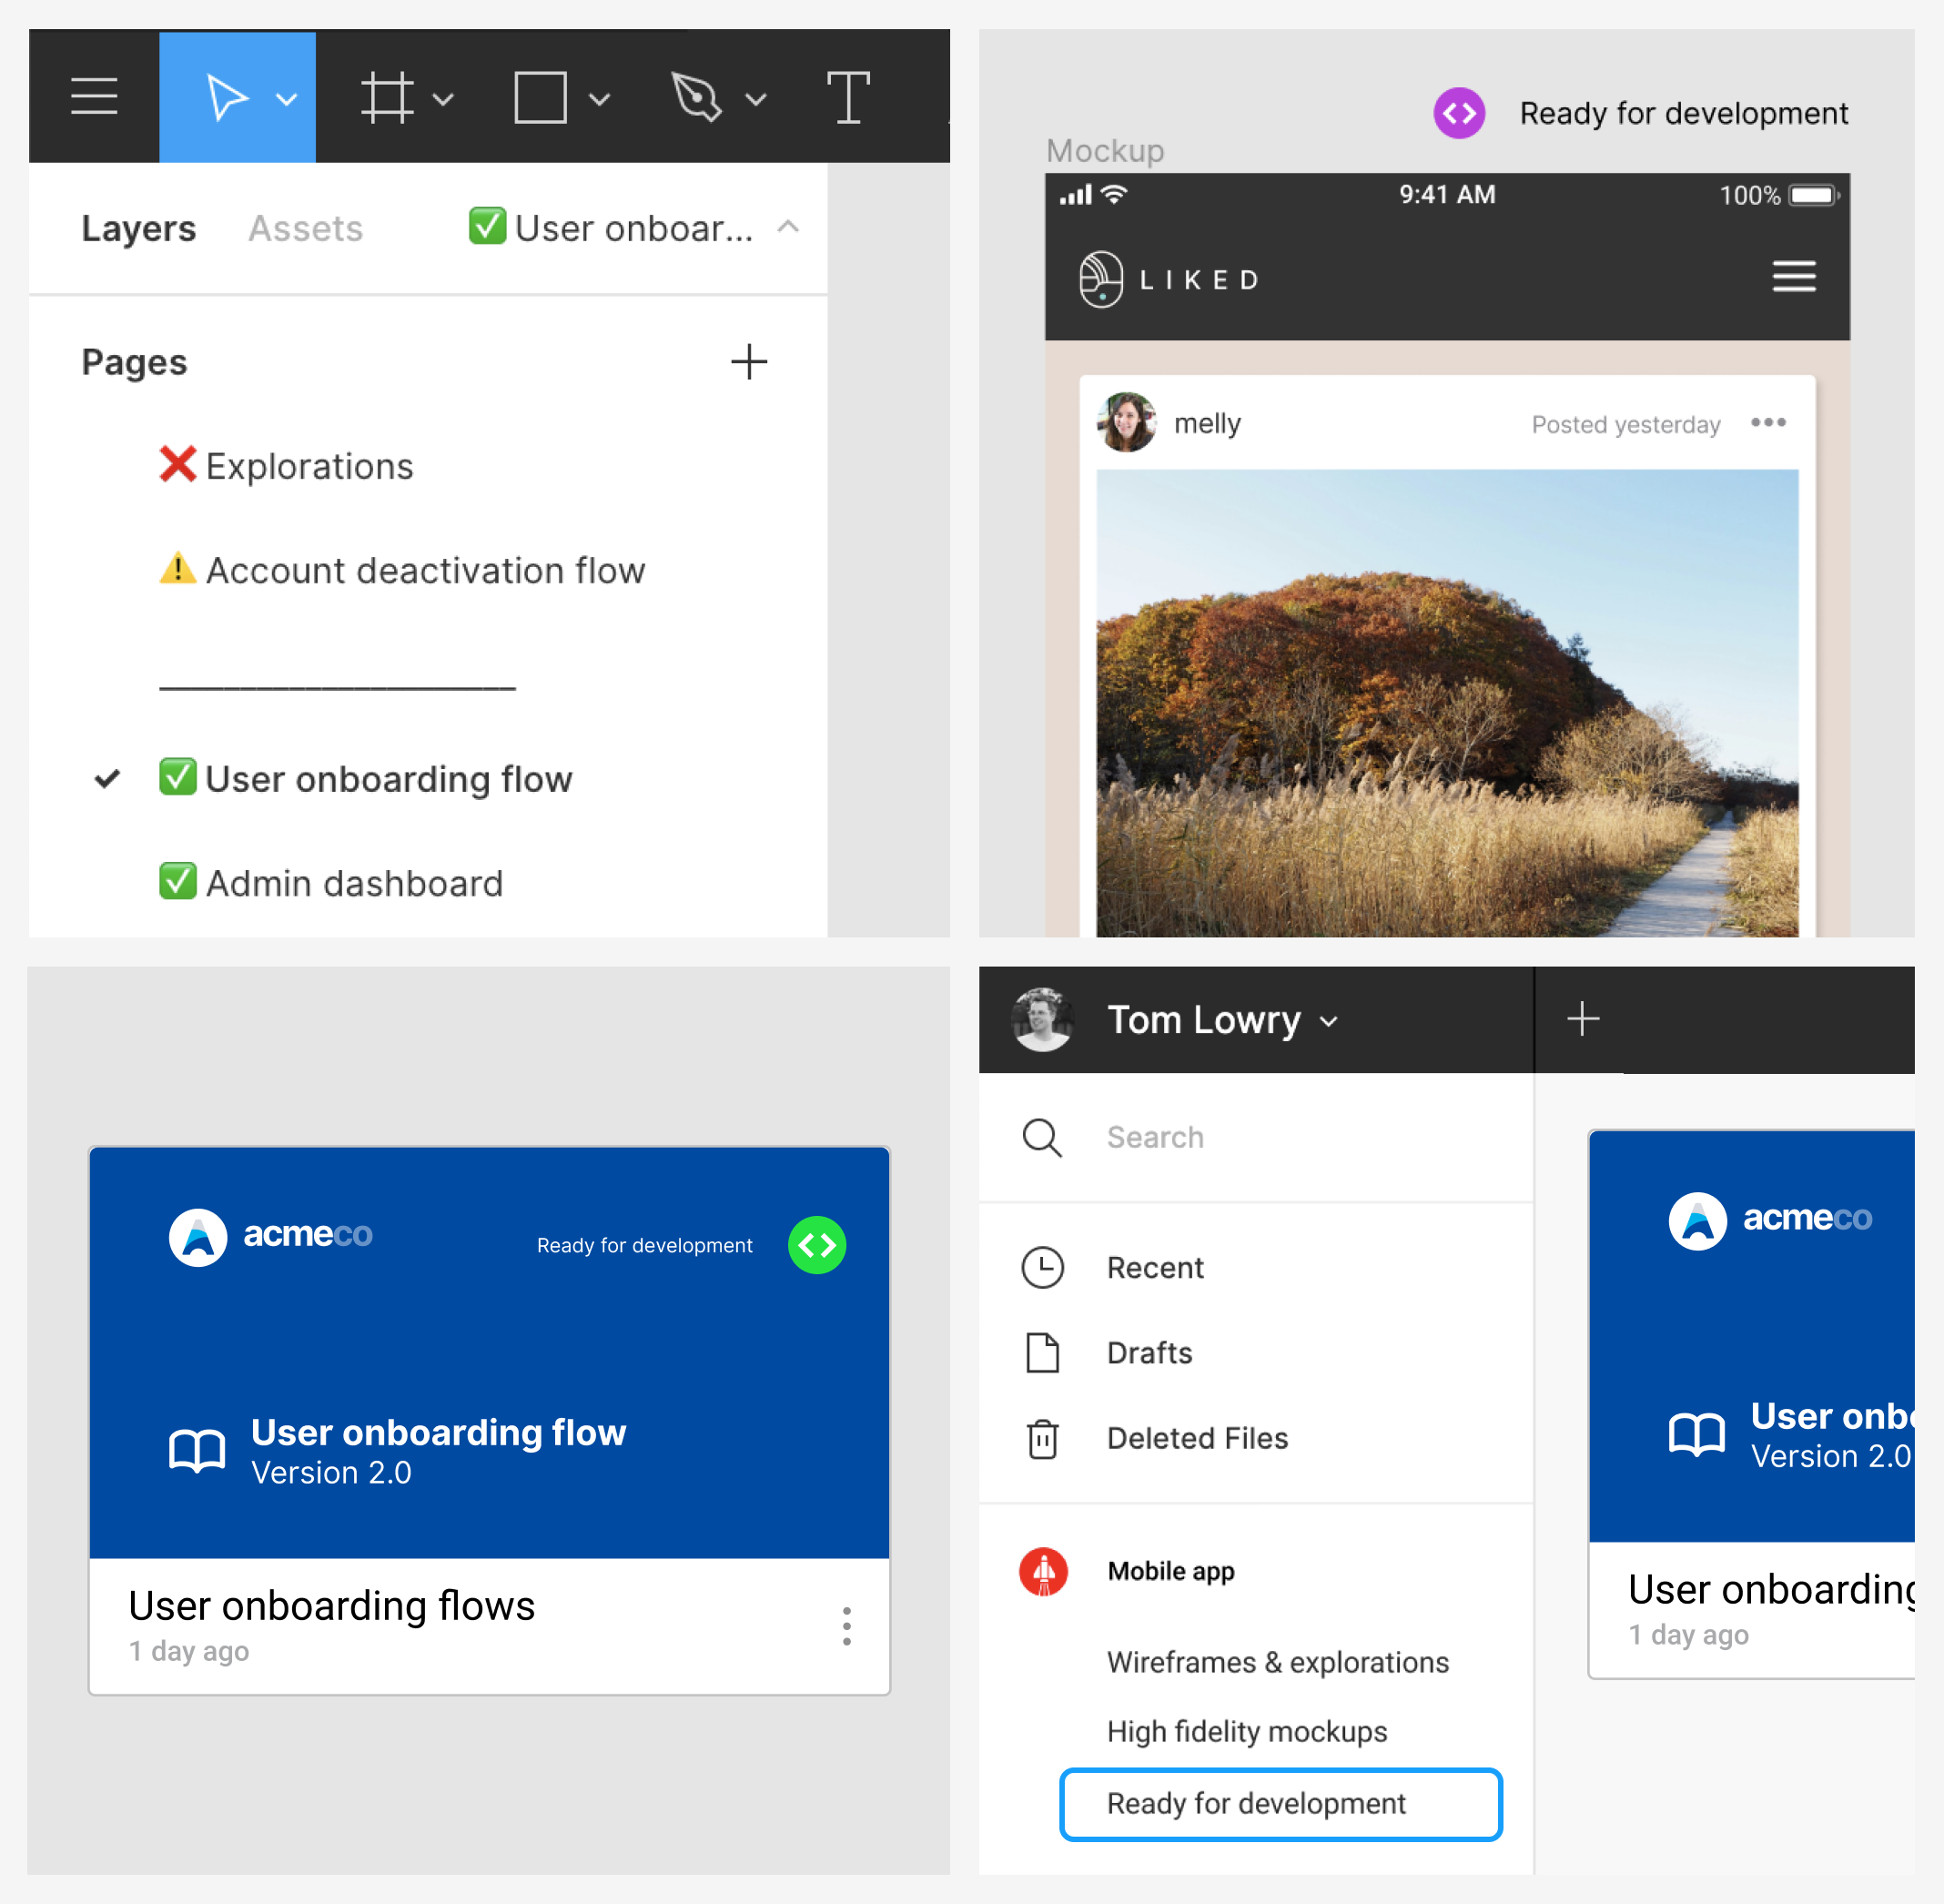
Task: Select the Frame tool
Action: pos(386,98)
